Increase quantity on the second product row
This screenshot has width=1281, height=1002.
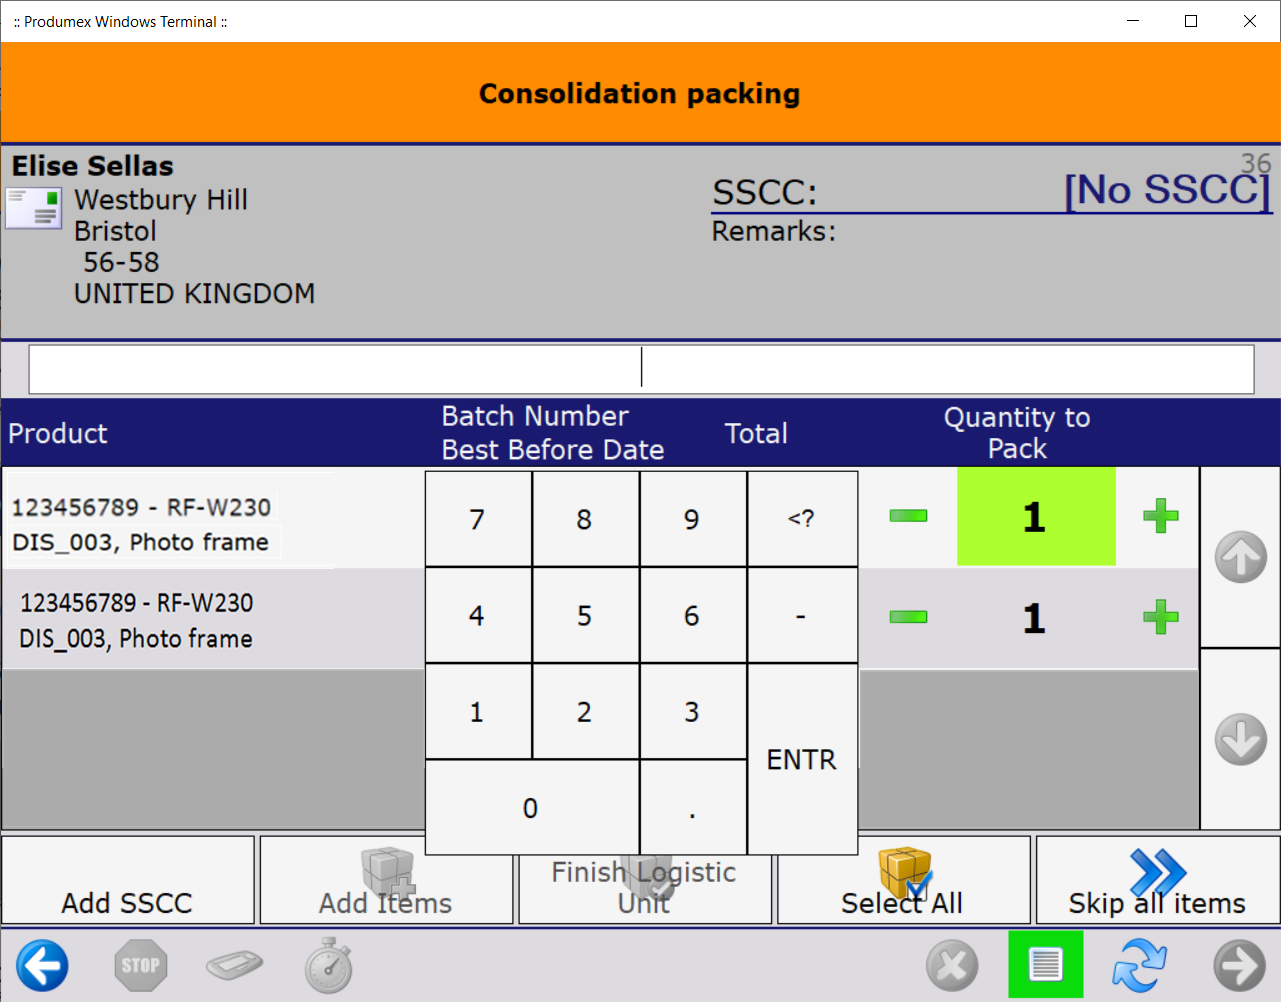1160,617
